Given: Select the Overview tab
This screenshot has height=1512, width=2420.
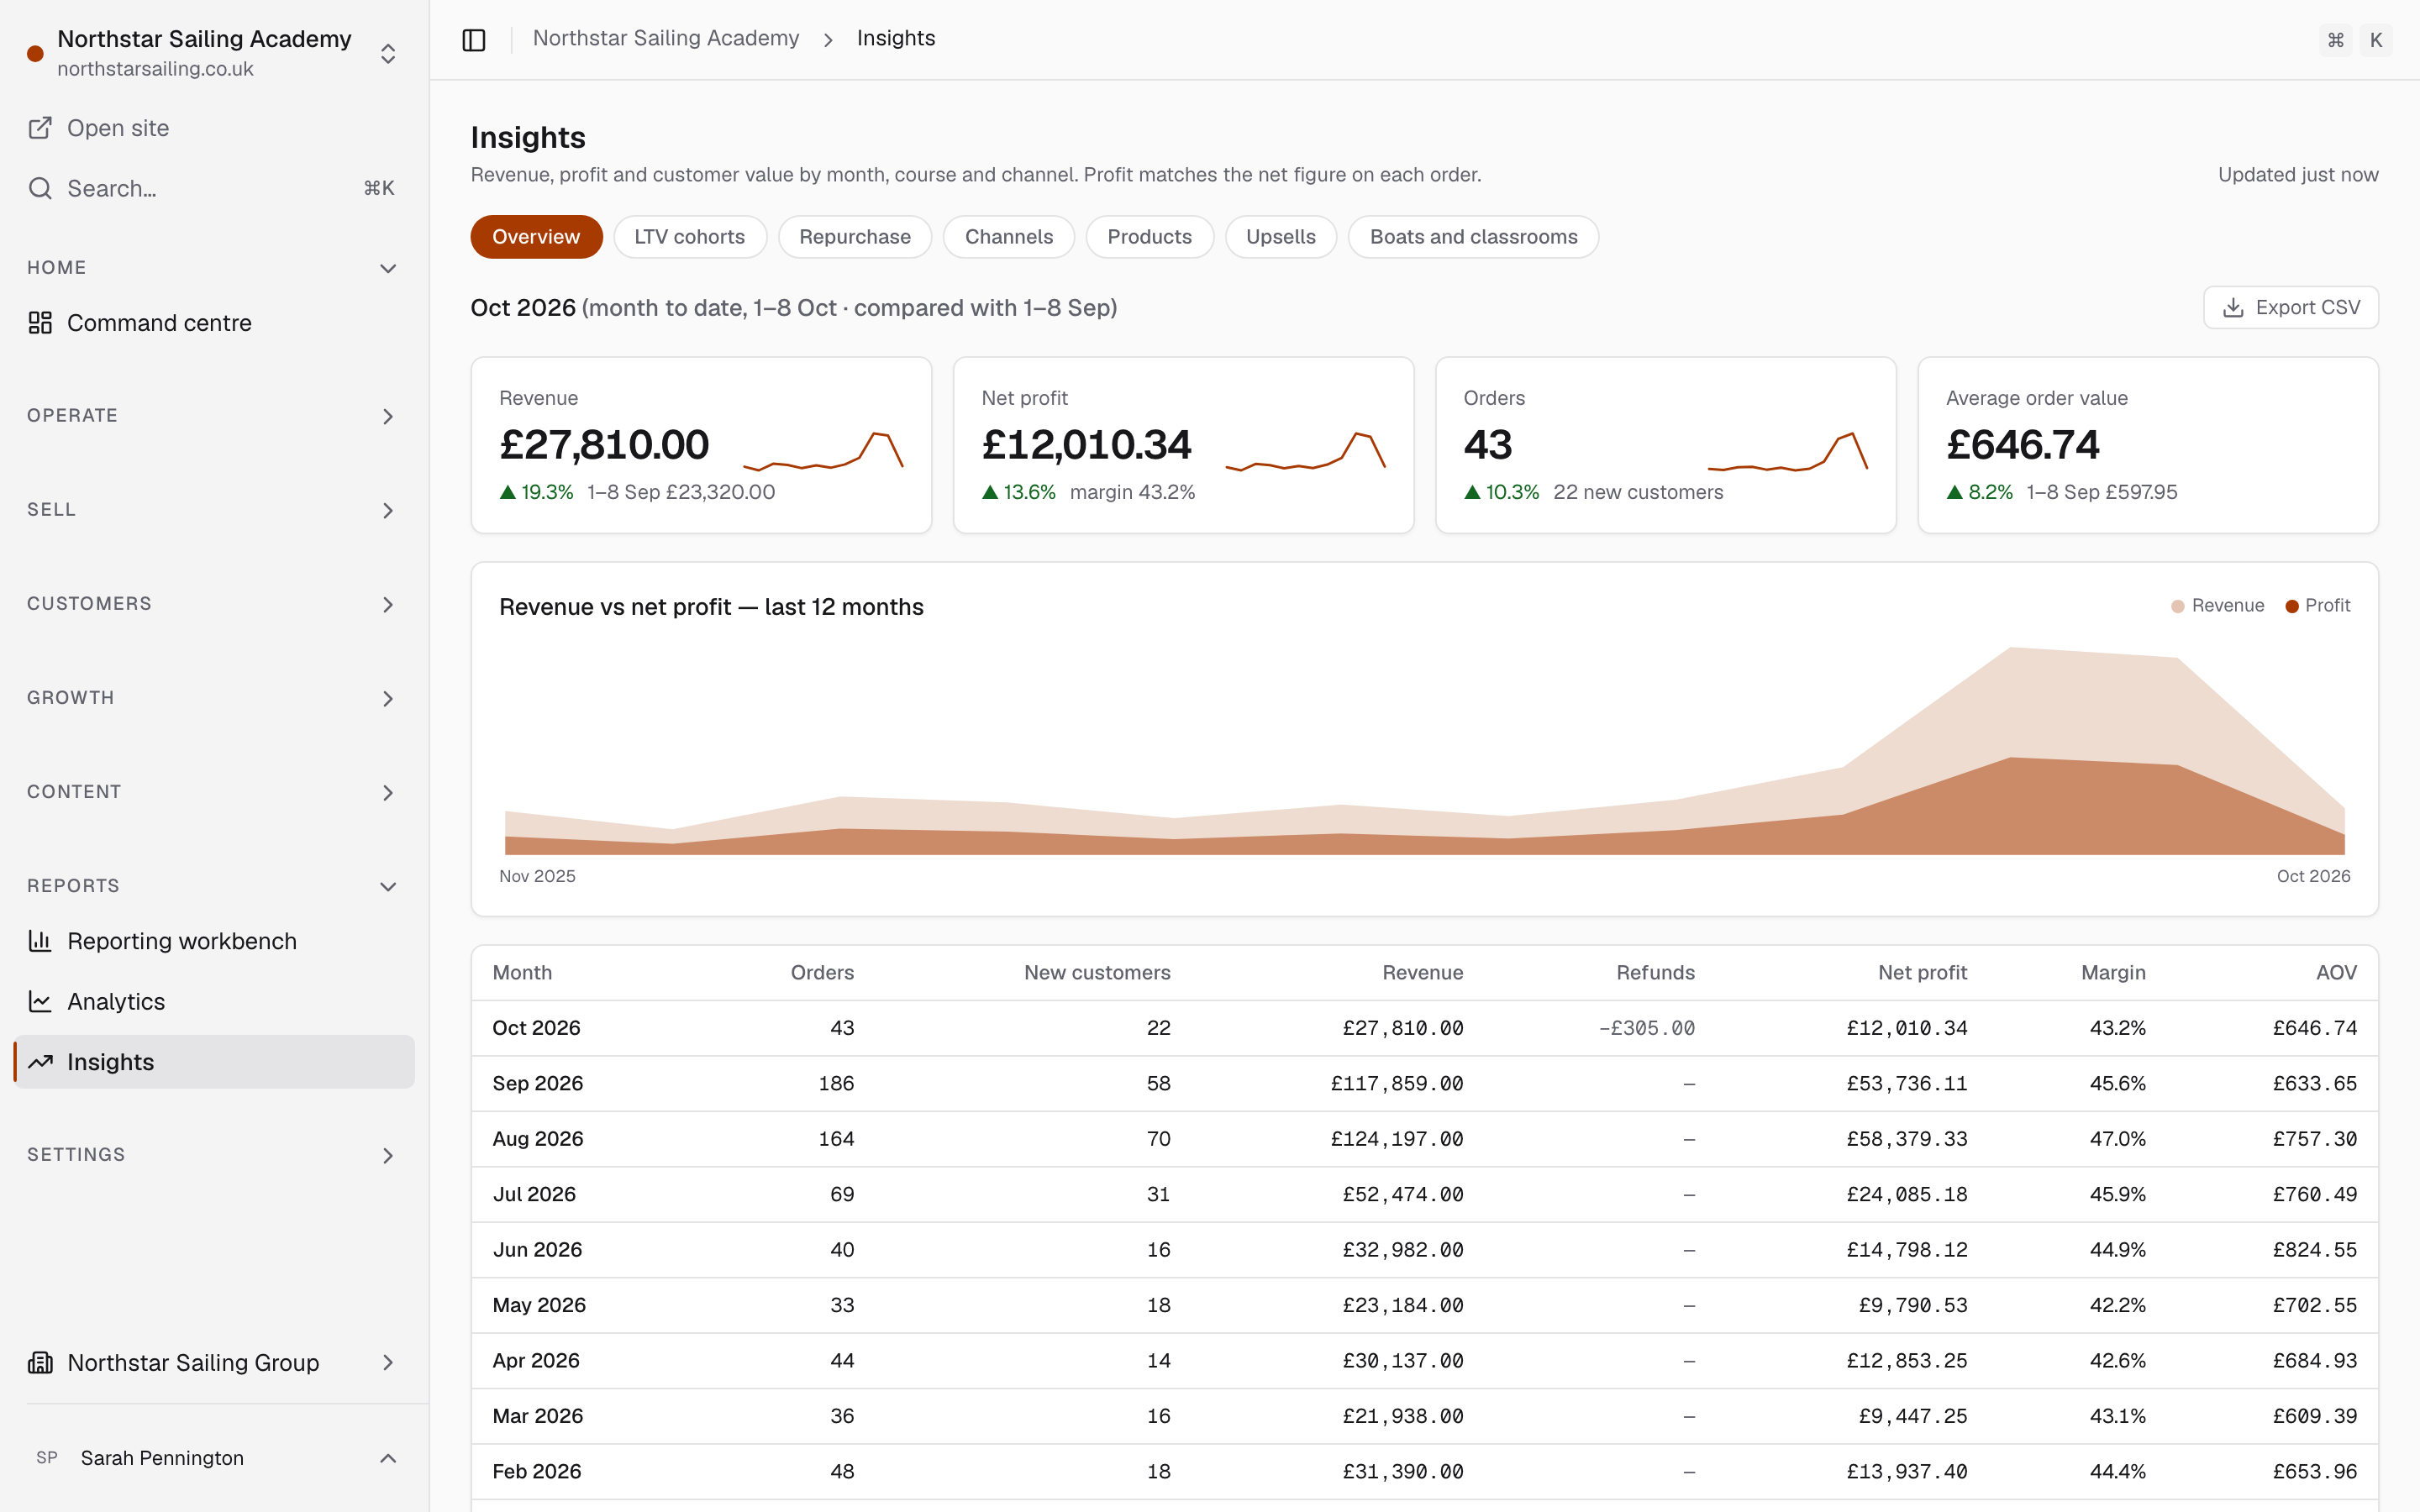Looking at the screenshot, I should coord(536,237).
